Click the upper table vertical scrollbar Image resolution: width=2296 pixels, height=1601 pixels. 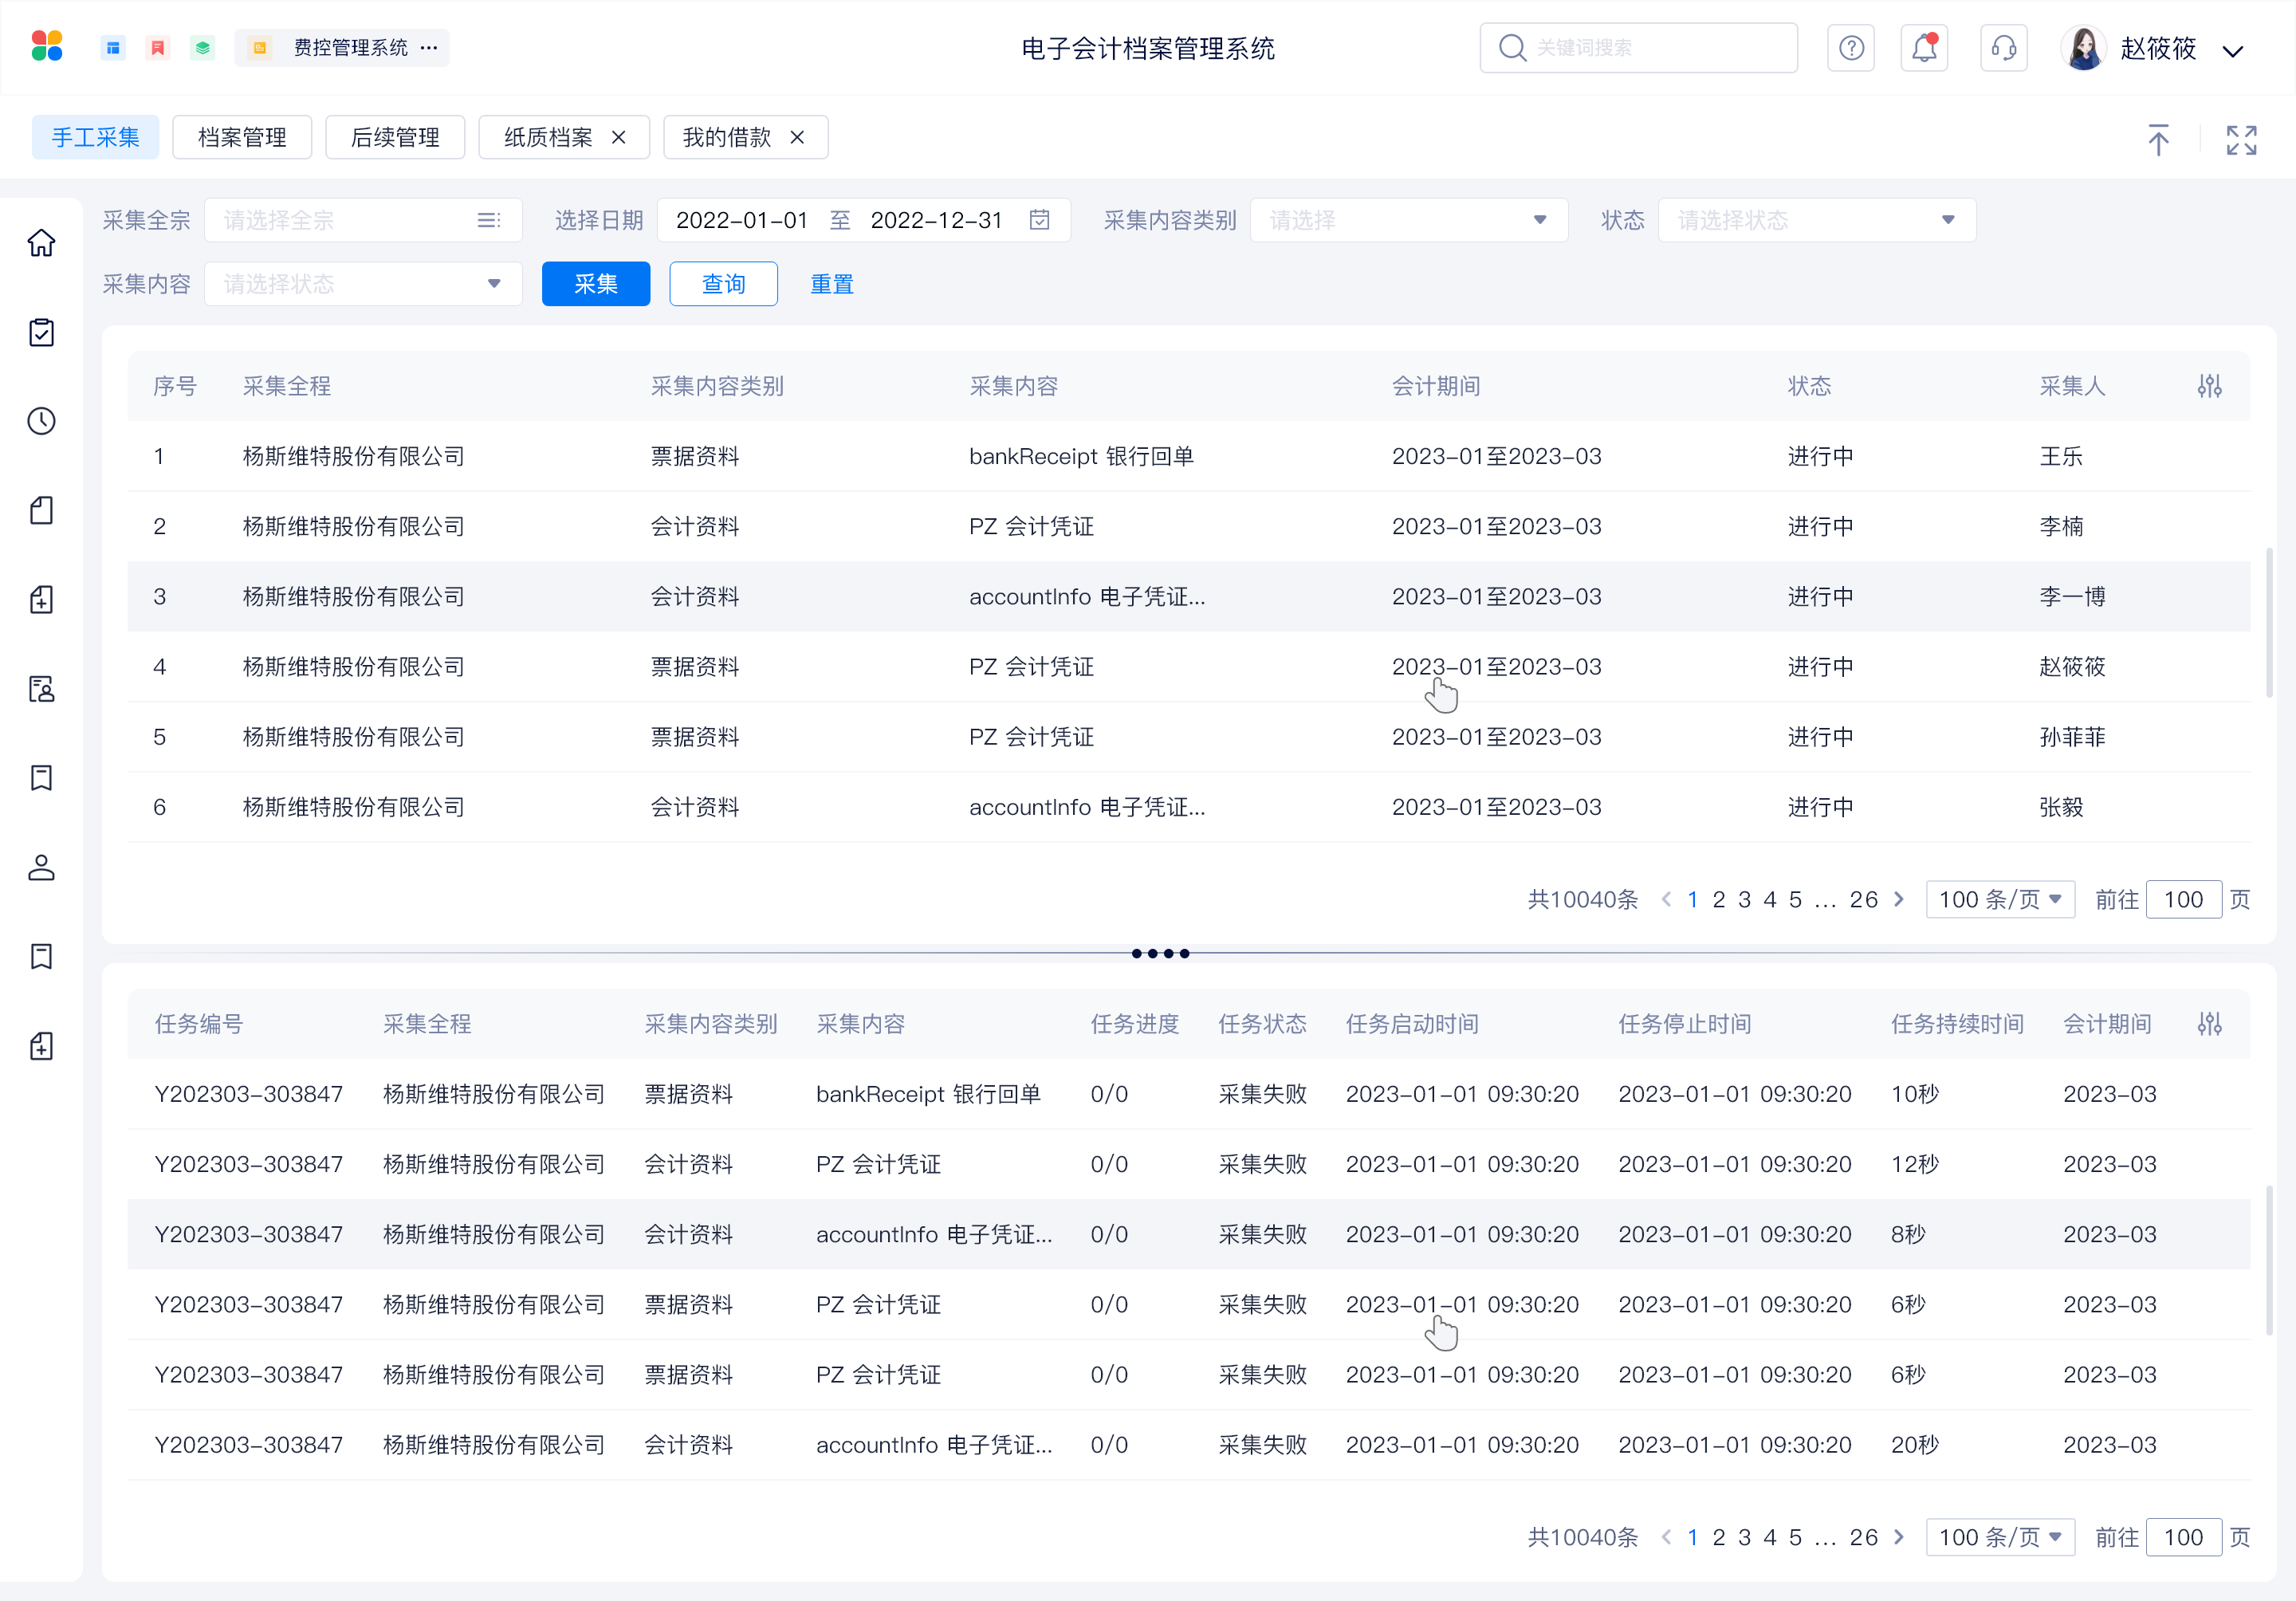pos(2269,621)
